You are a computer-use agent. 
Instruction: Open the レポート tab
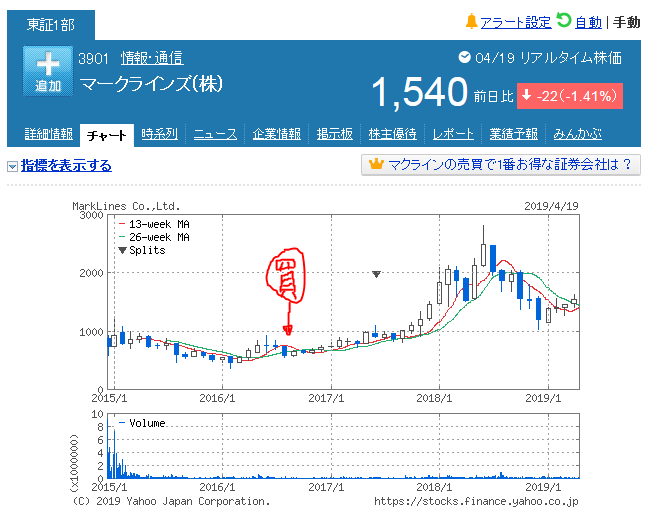pos(453,134)
